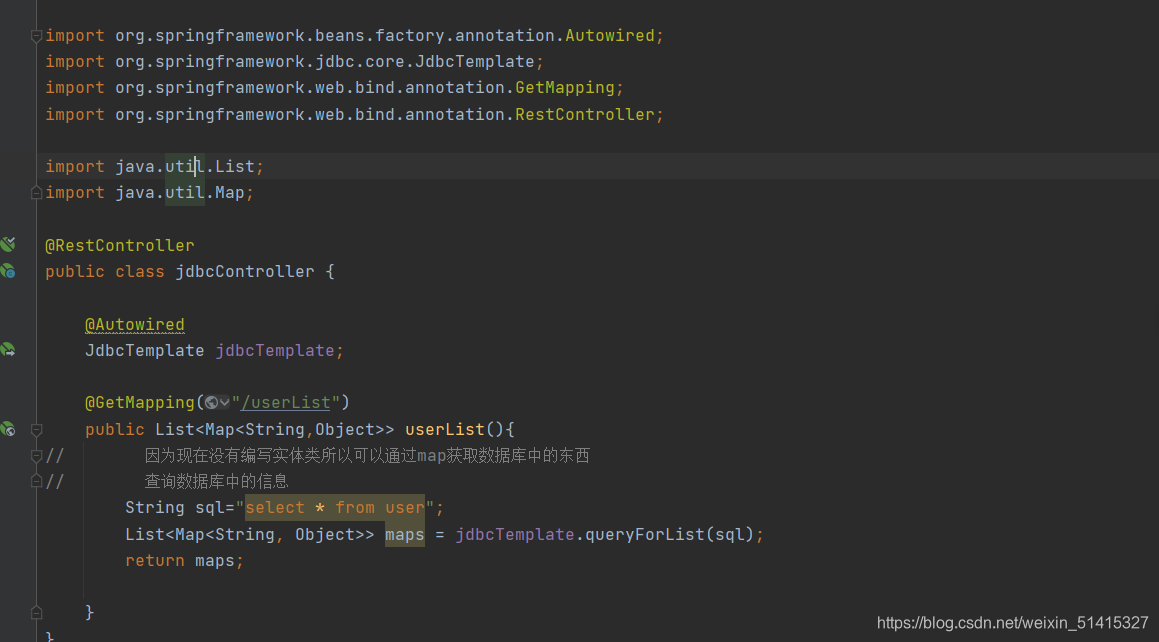Click the 'String sql' declaration text

point(174,508)
